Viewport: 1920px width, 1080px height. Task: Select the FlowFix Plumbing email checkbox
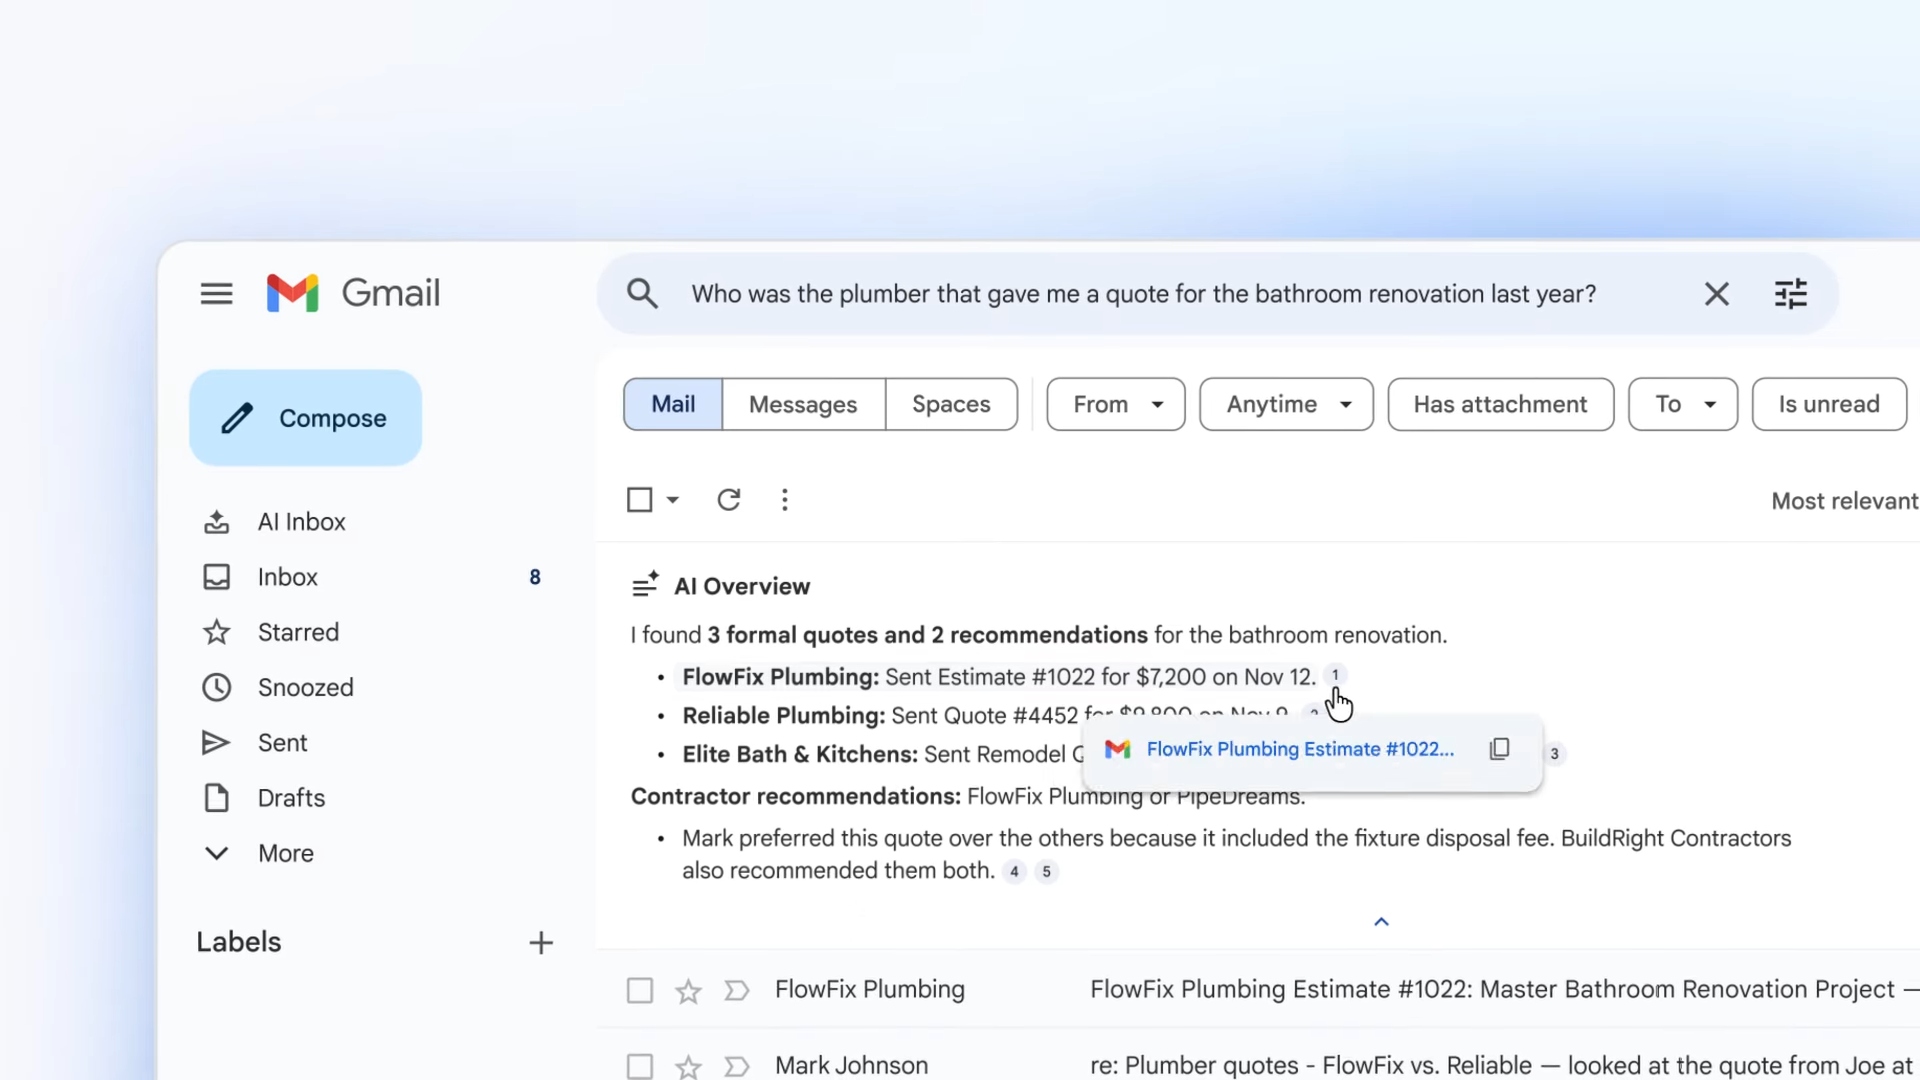[639, 989]
